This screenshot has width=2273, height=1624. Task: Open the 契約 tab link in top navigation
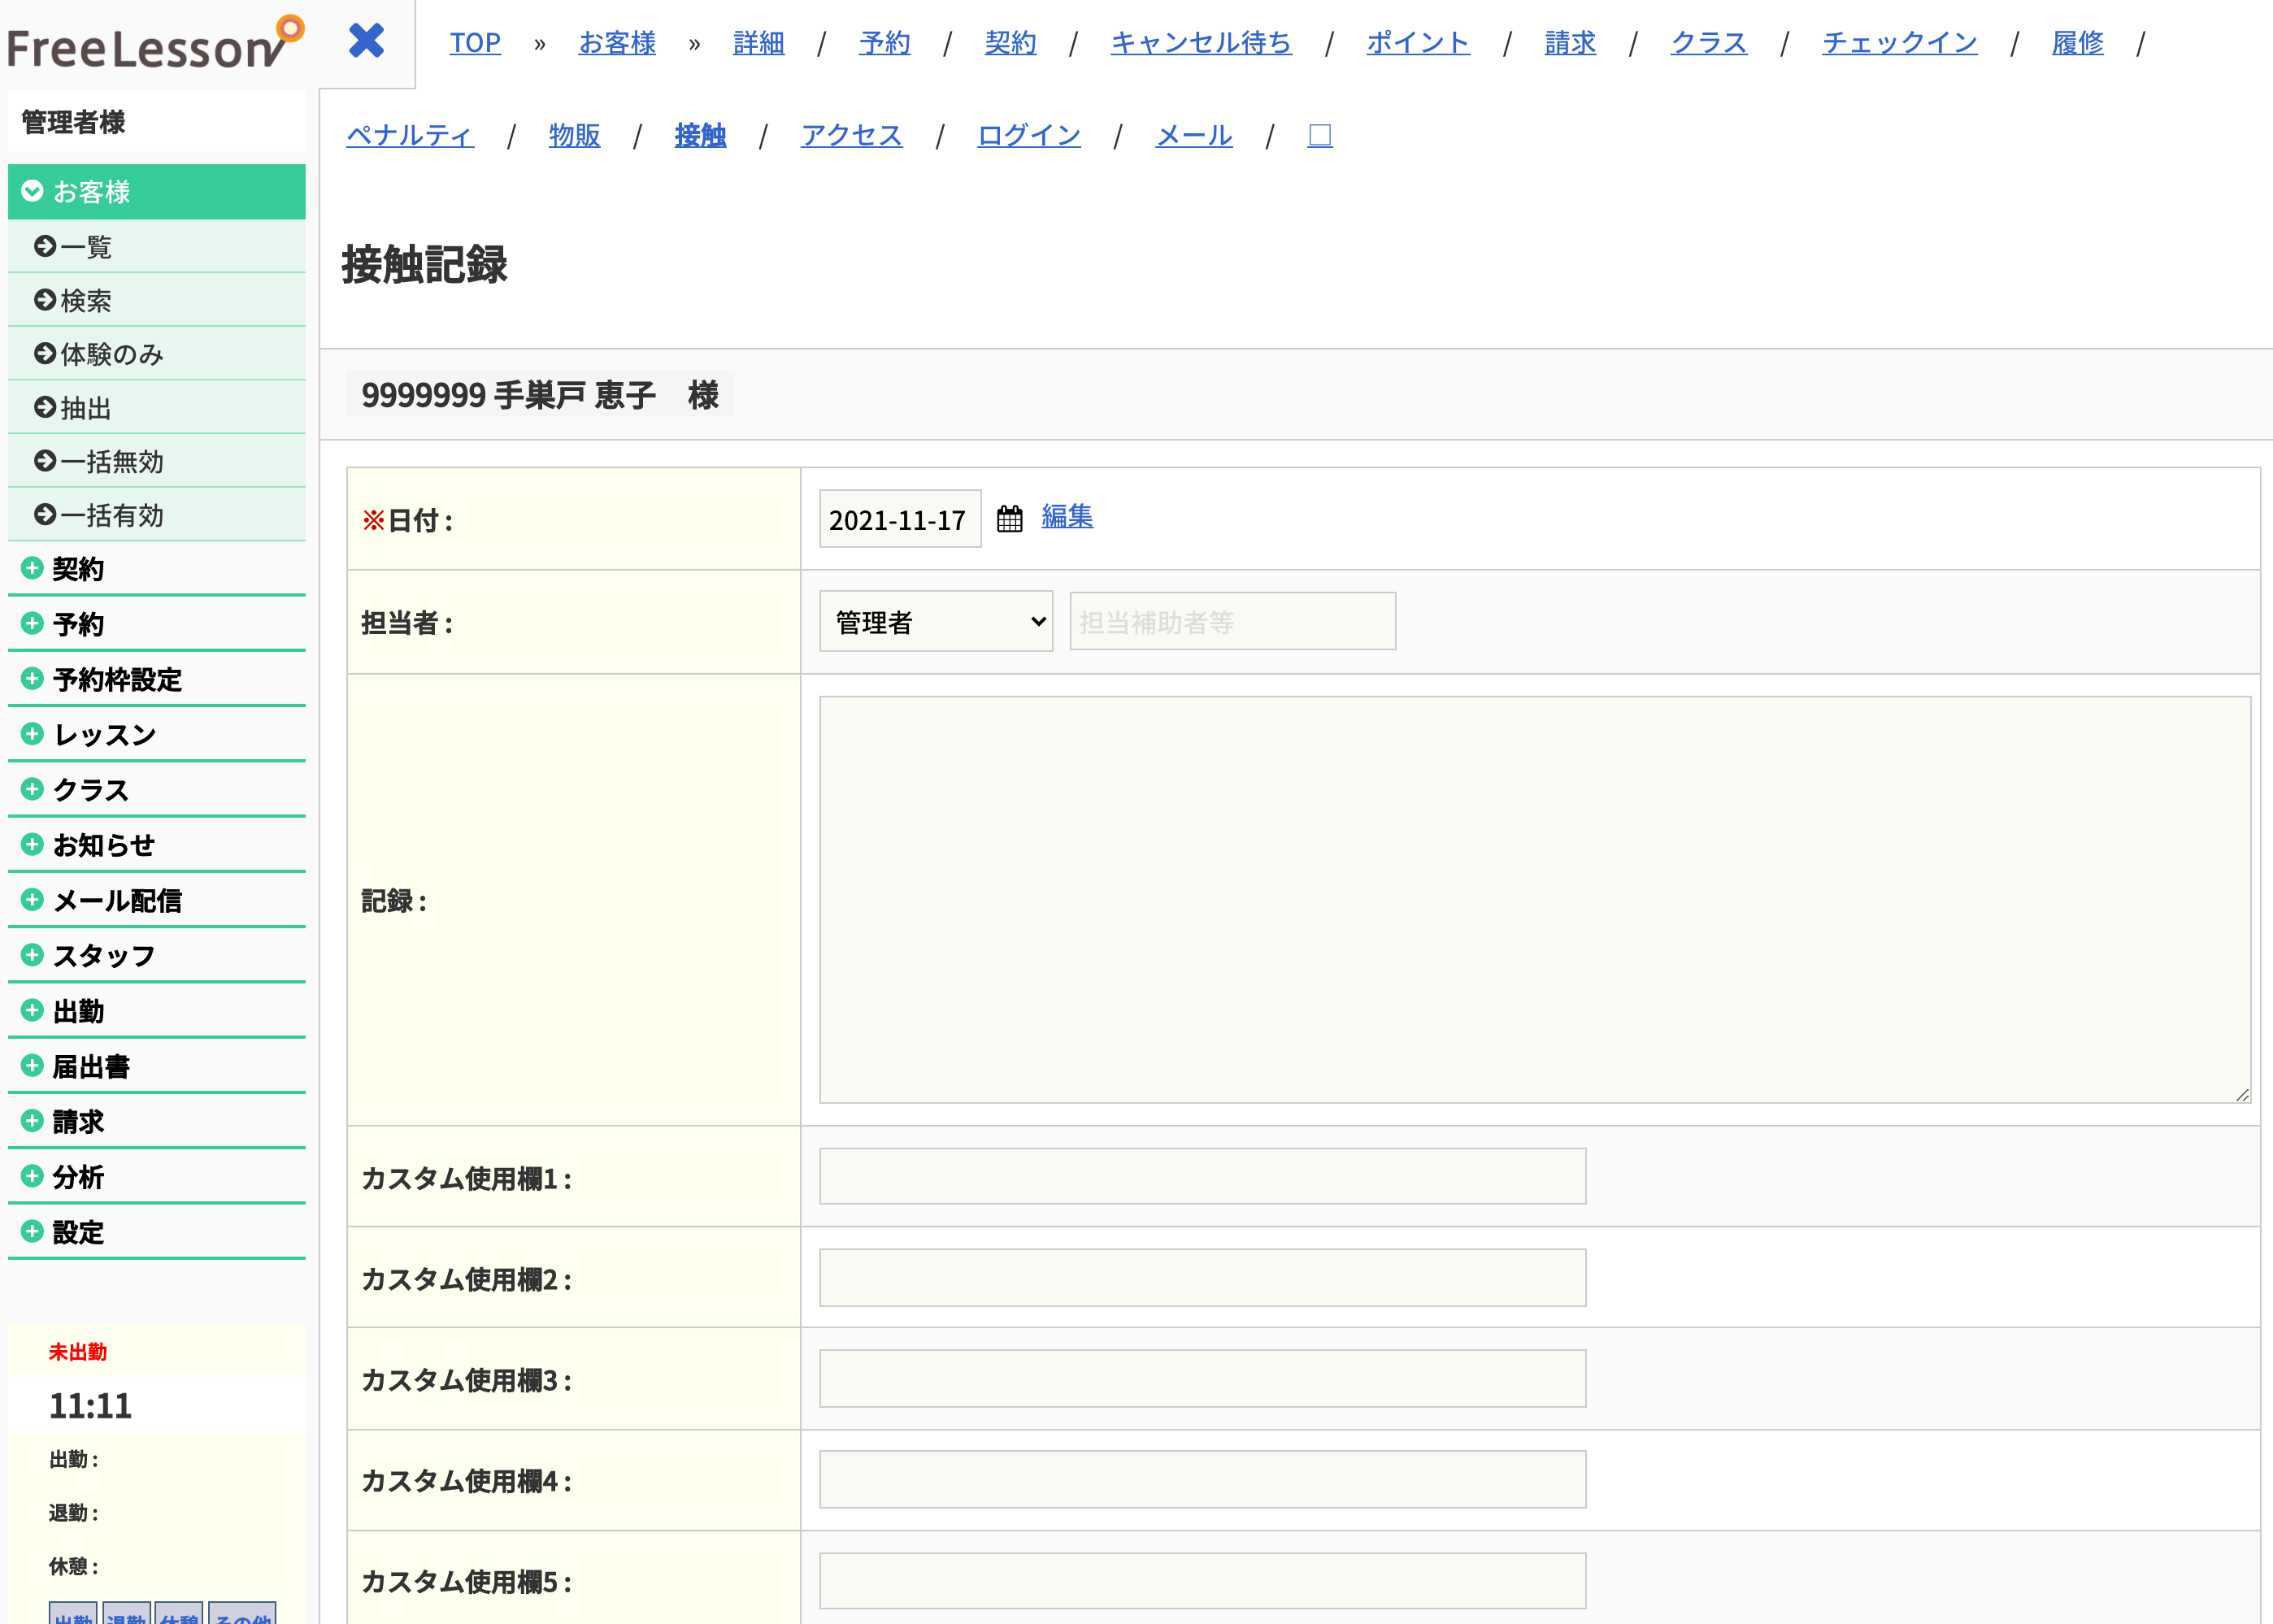click(1011, 43)
